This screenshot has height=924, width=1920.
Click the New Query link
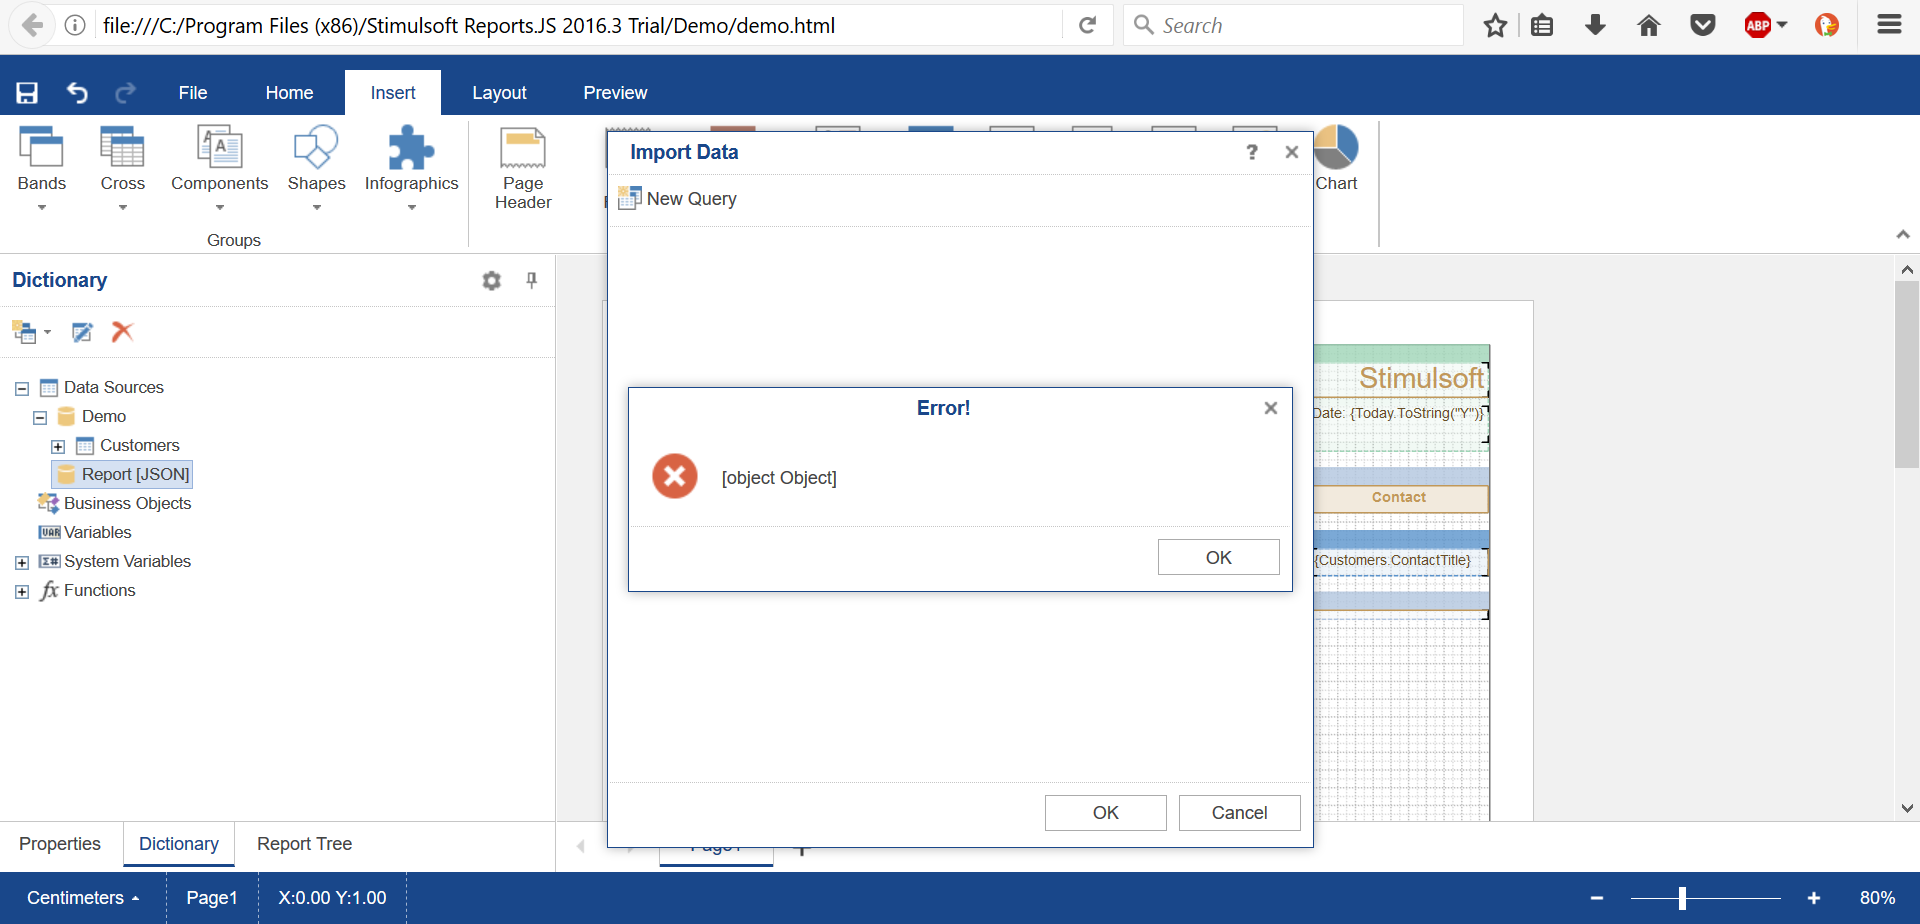coord(692,199)
